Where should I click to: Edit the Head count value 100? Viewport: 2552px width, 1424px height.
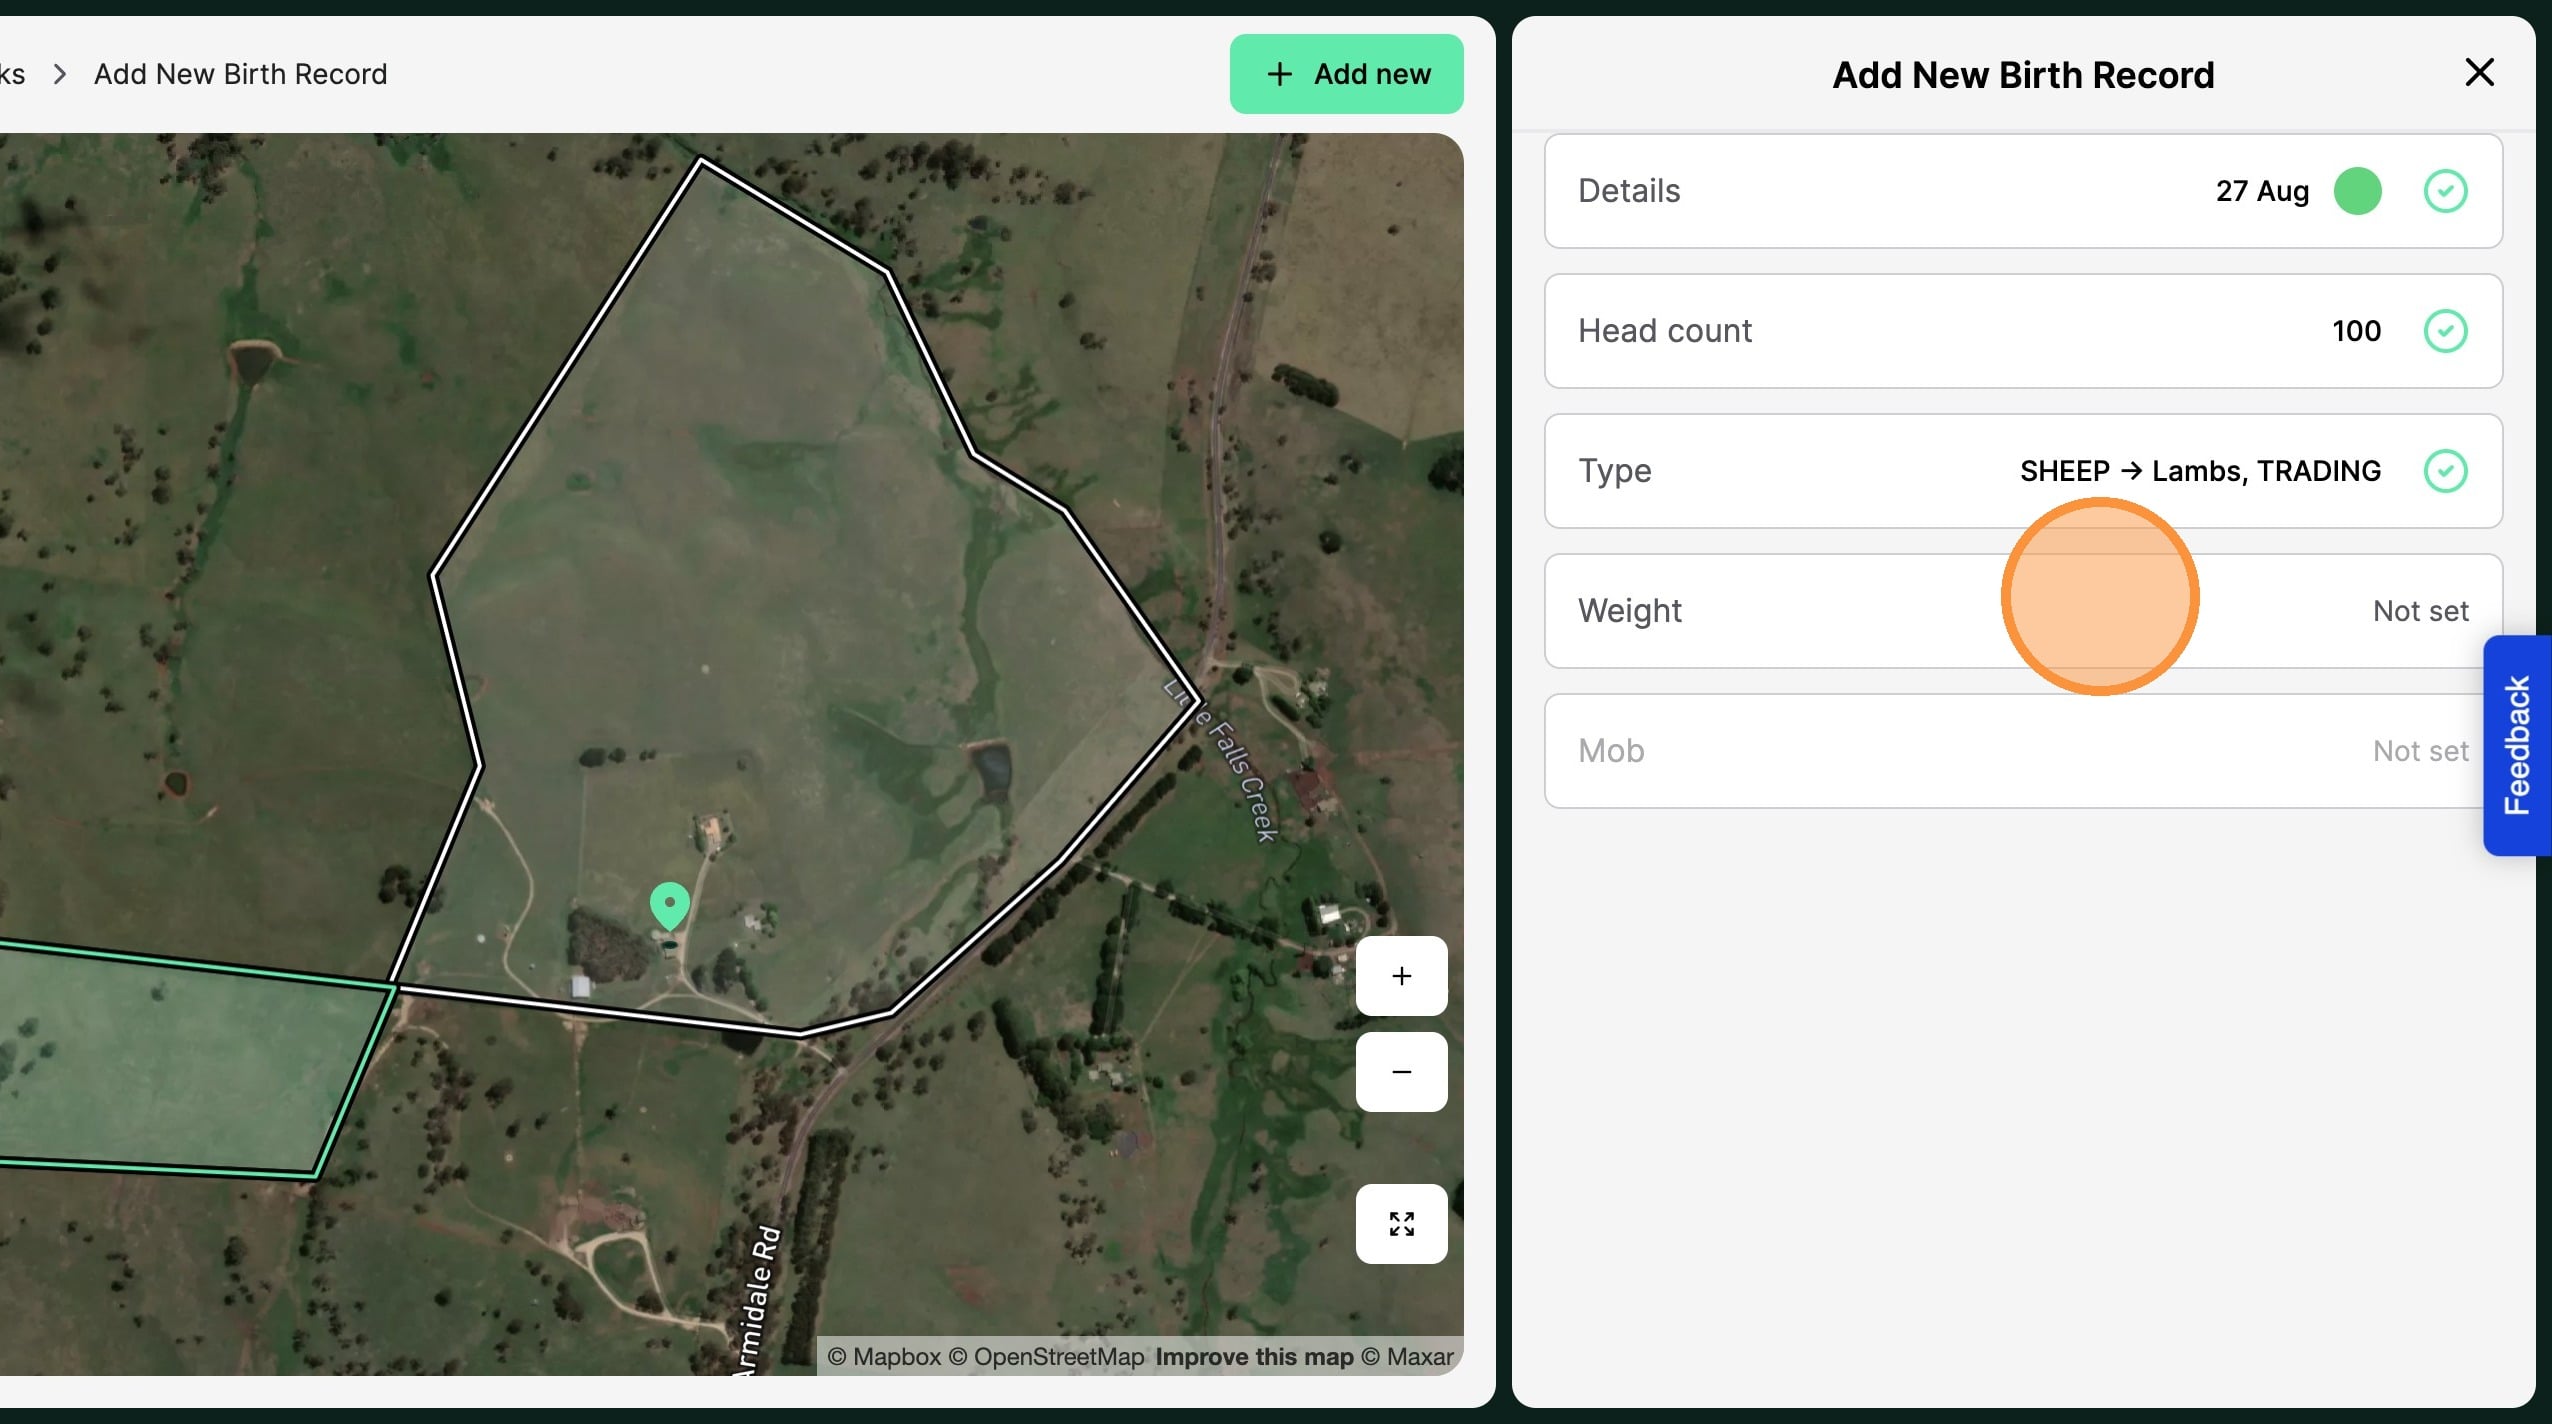coord(2356,331)
